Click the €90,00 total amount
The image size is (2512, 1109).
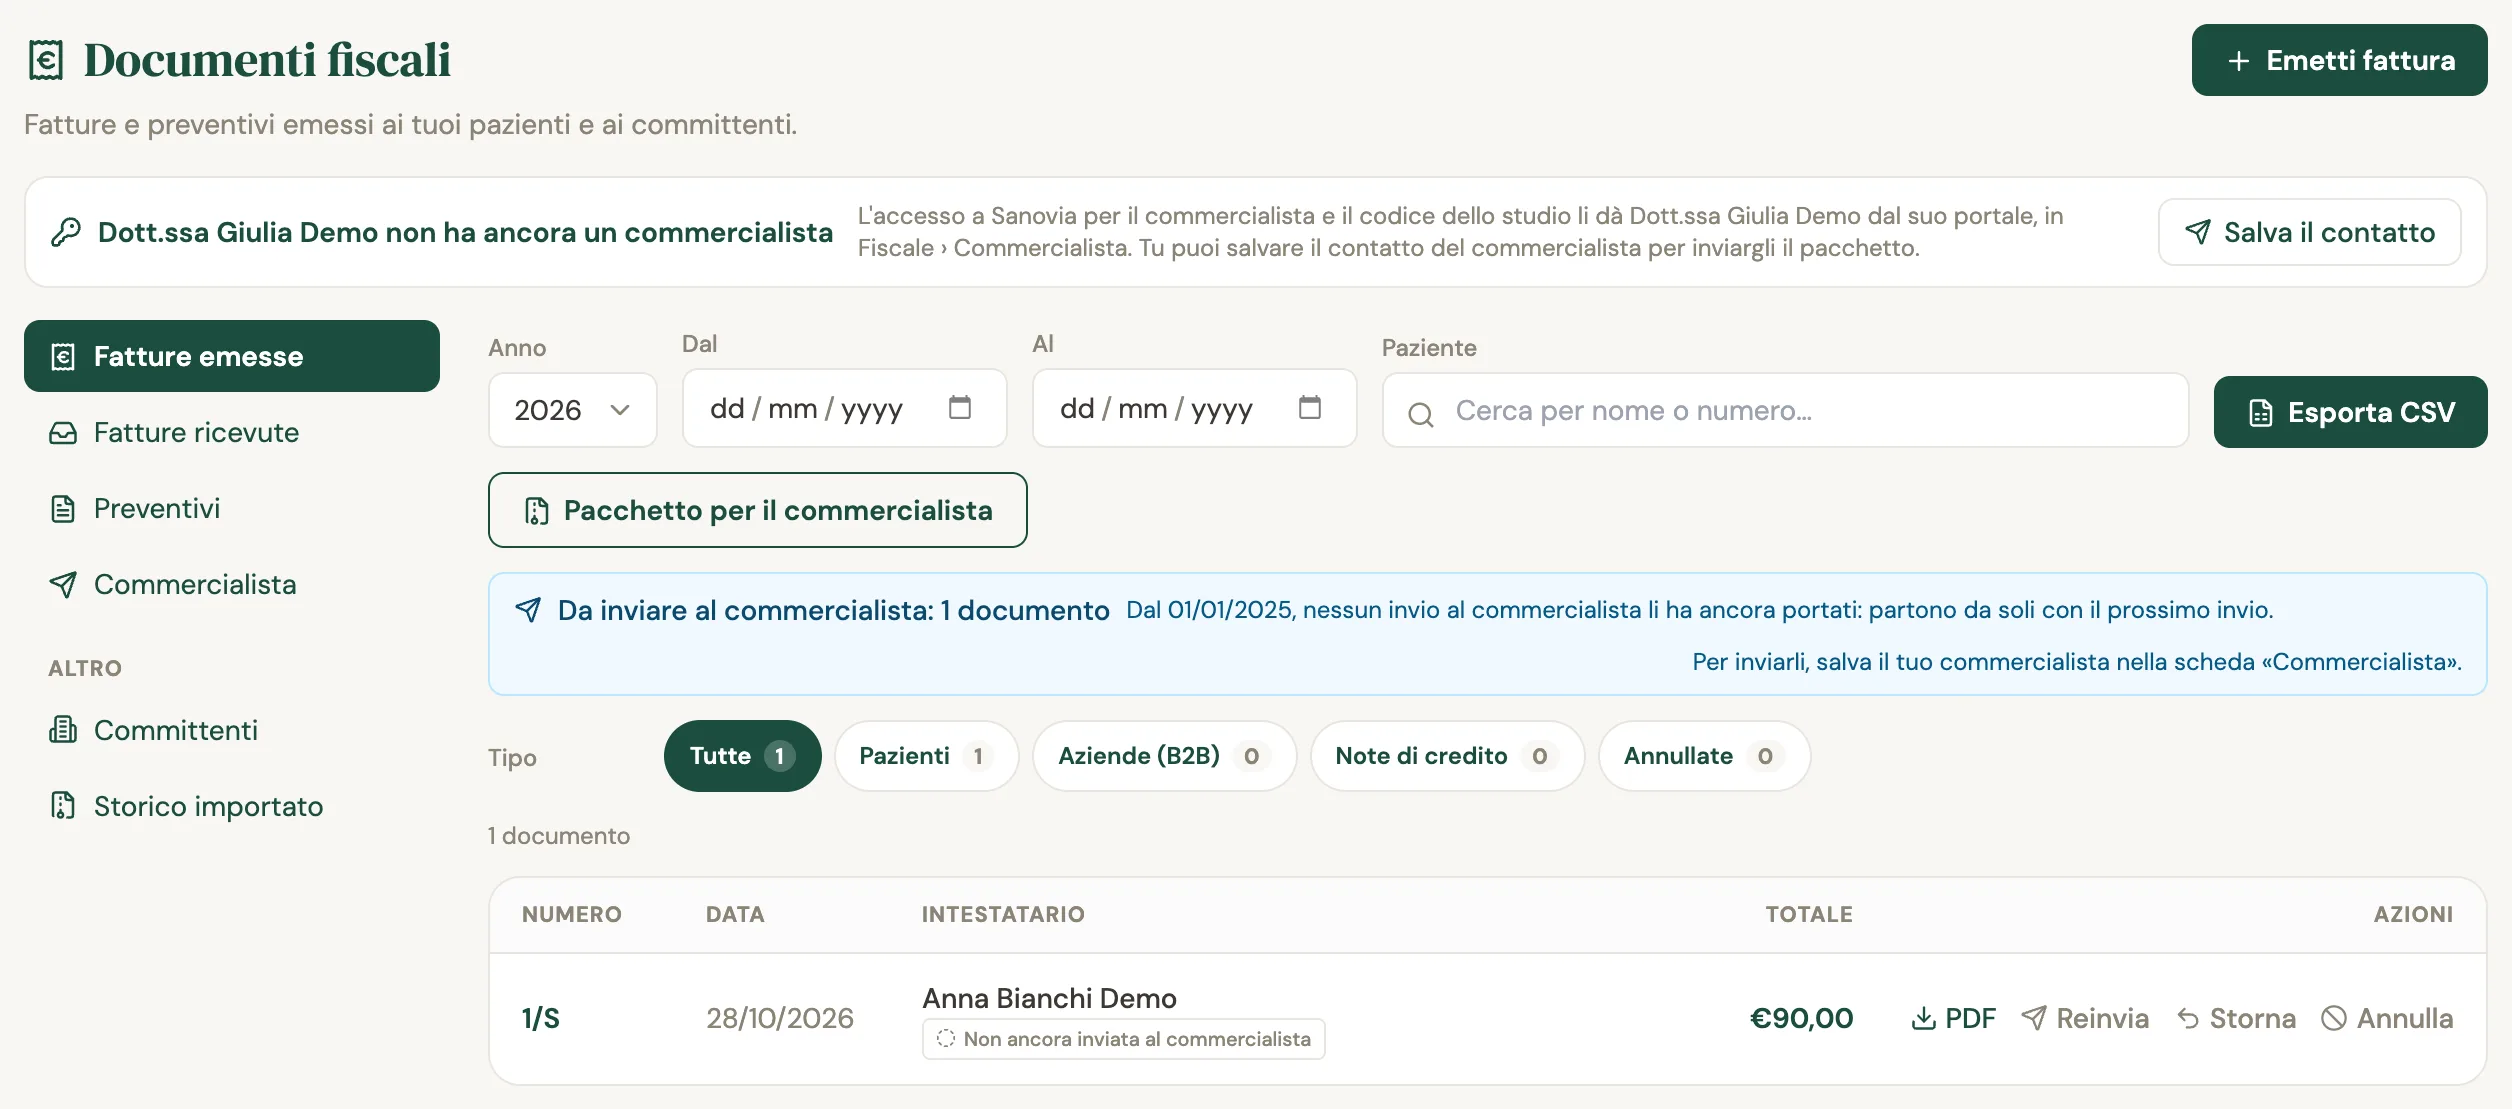1801,1018
